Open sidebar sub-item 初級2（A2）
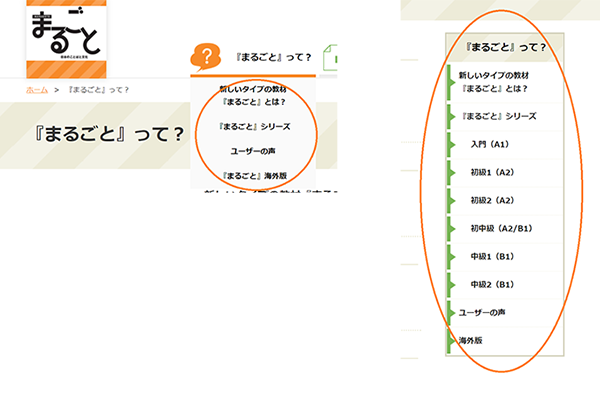600x400 pixels. (505, 200)
